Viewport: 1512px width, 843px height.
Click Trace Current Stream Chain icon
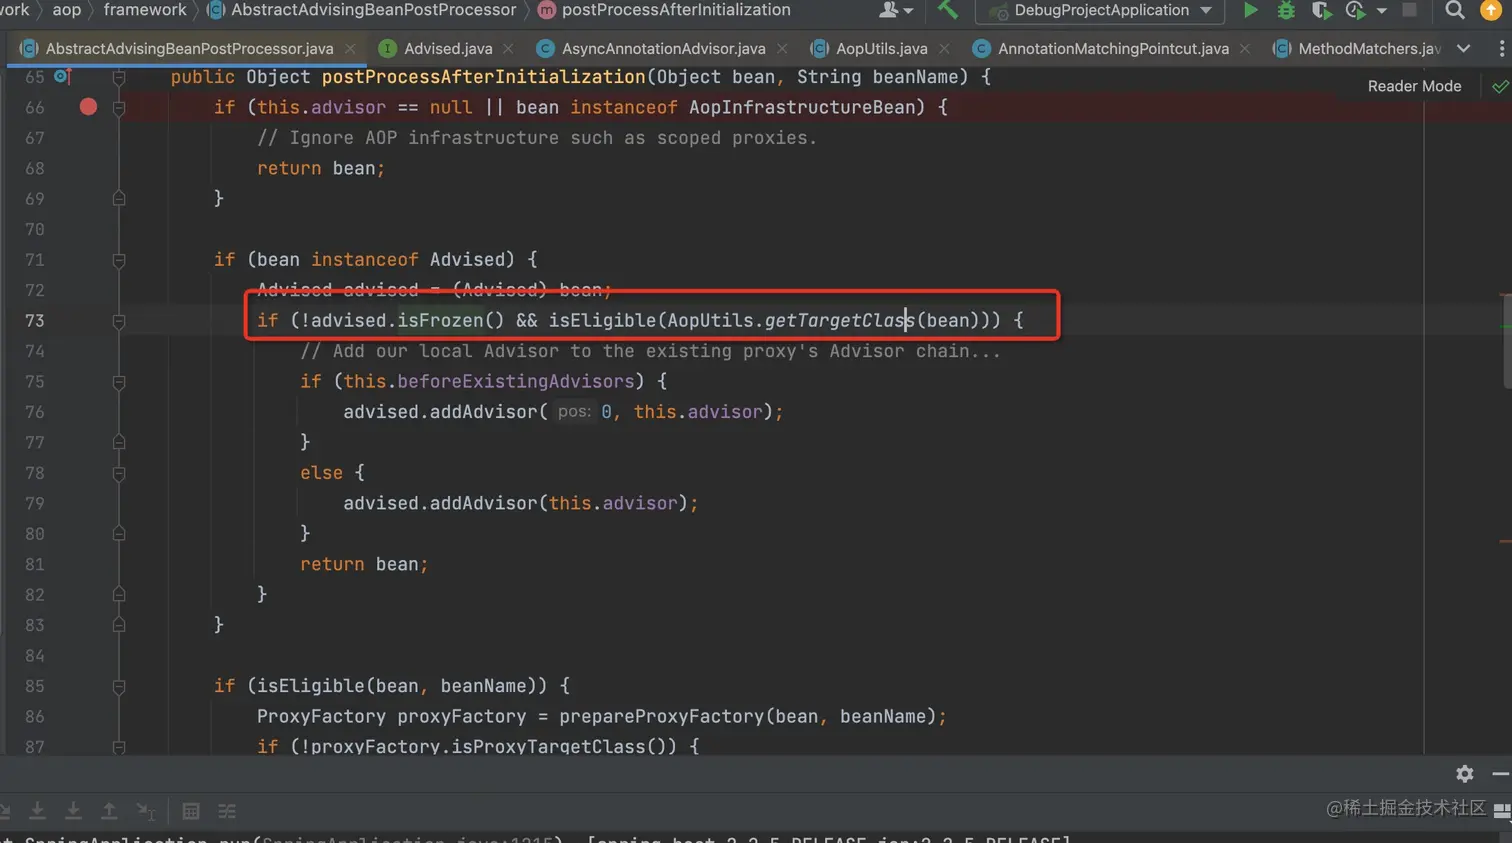227,811
